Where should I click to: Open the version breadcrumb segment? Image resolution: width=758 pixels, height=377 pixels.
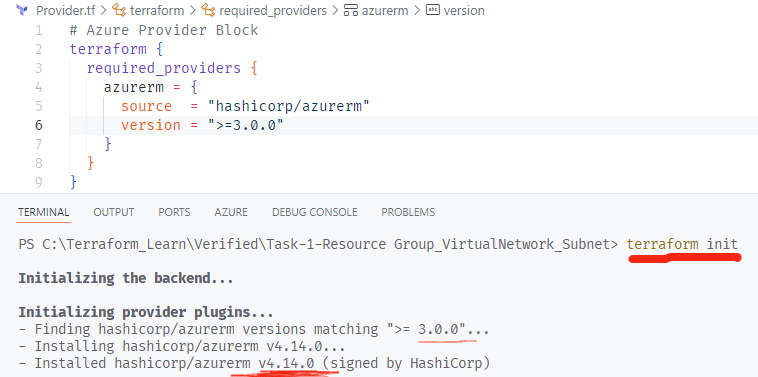[x=464, y=10]
